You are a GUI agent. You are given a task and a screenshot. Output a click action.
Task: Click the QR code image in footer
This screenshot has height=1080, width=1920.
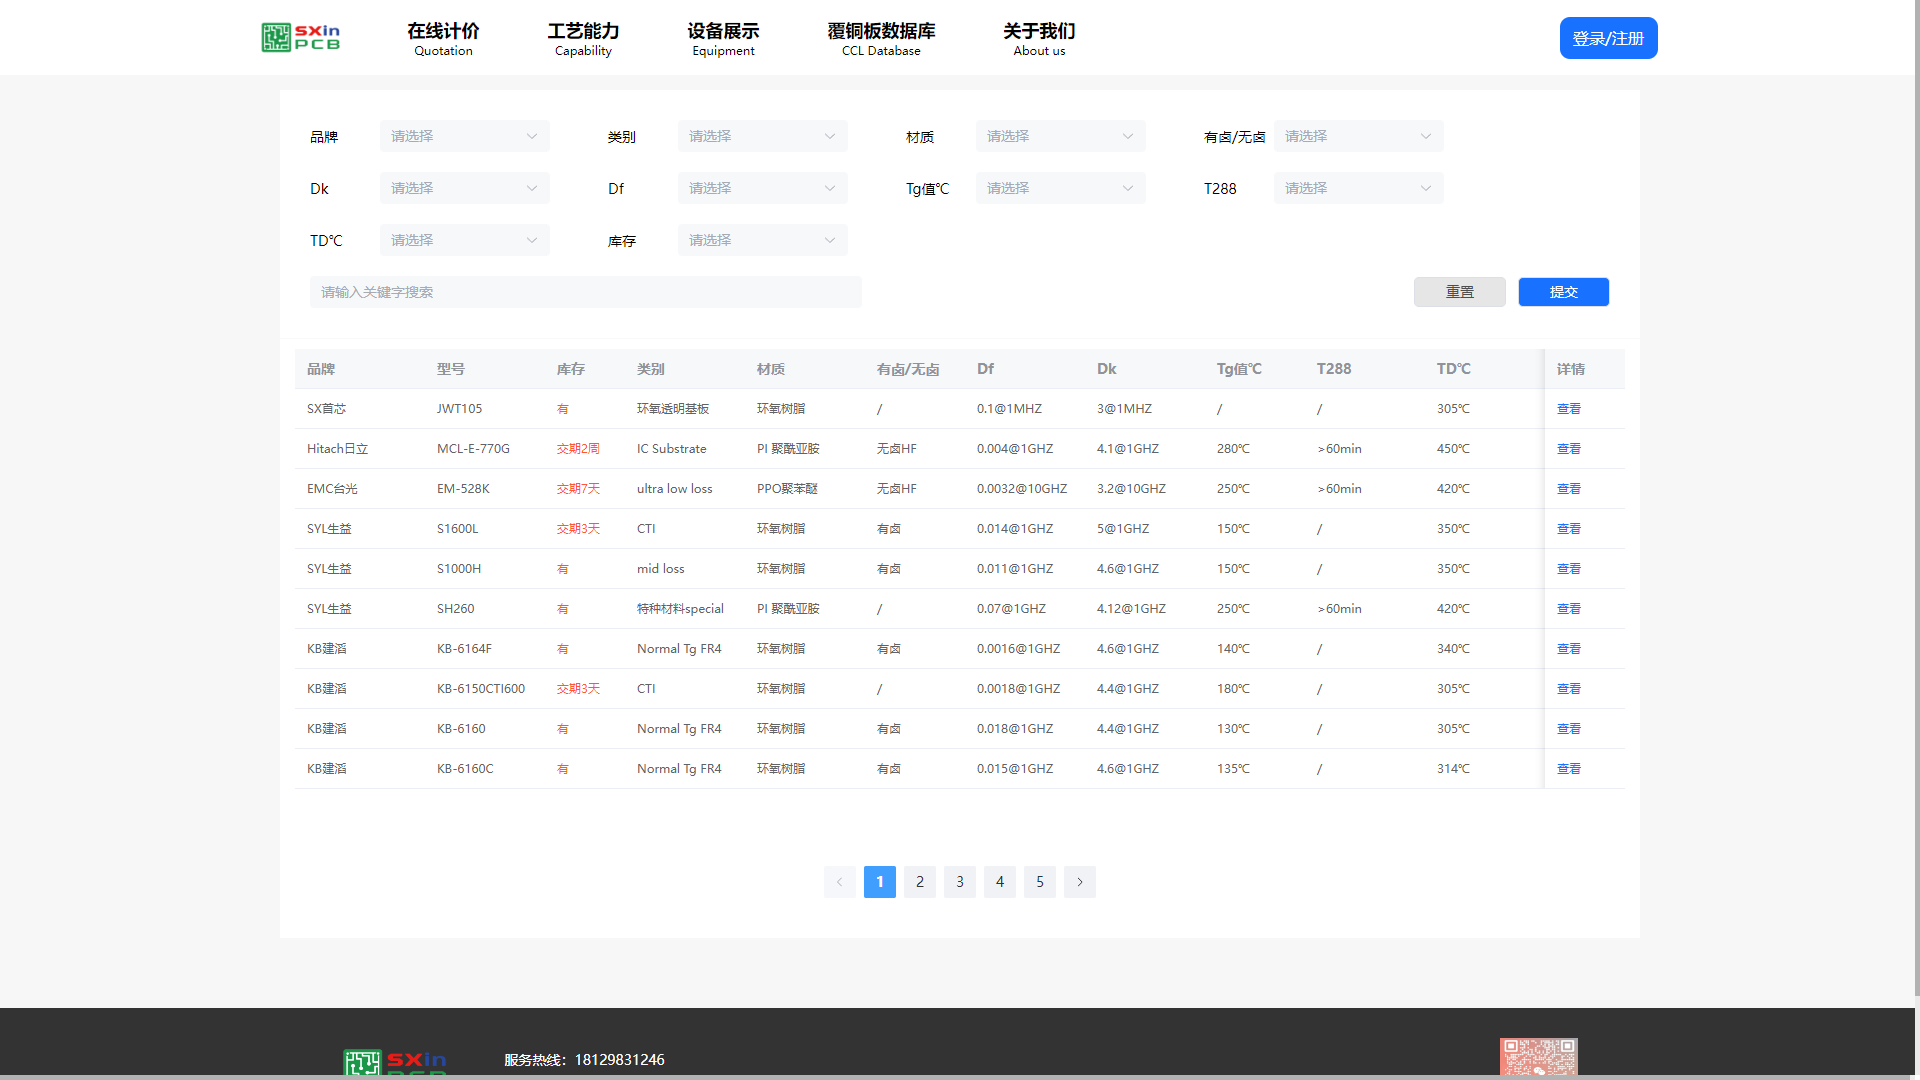pos(1538,1058)
